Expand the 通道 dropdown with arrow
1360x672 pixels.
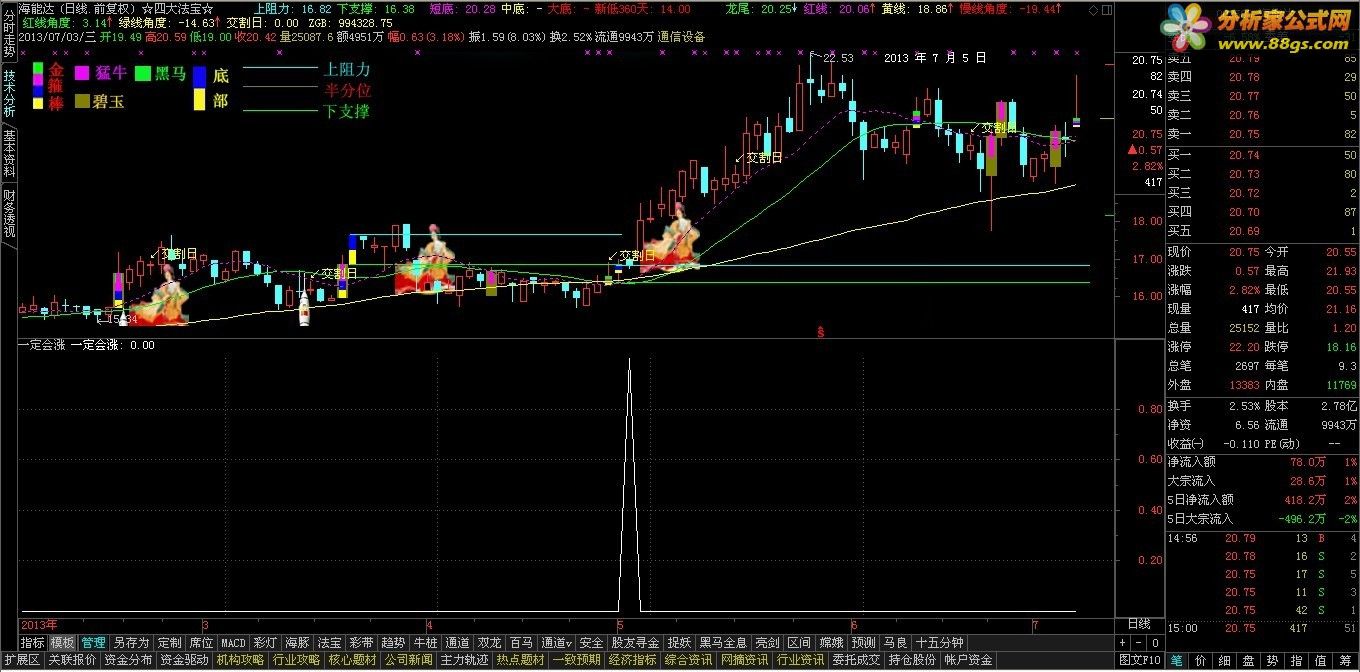[556, 642]
